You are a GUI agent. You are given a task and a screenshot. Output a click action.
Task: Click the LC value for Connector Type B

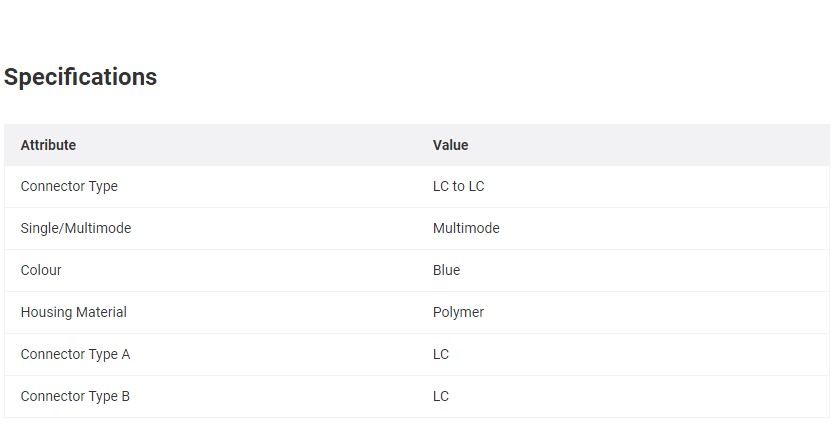441,396
